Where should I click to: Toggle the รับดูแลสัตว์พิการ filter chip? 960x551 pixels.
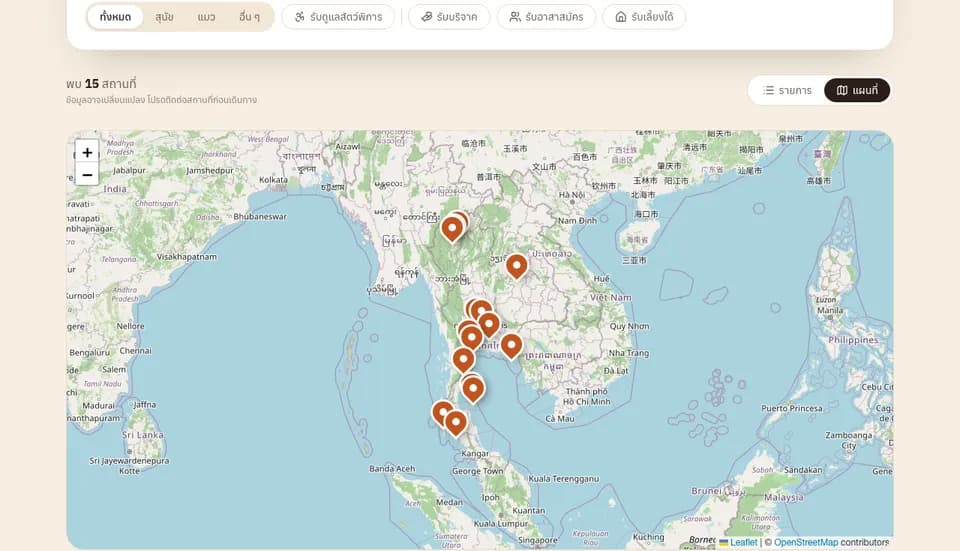338,17
